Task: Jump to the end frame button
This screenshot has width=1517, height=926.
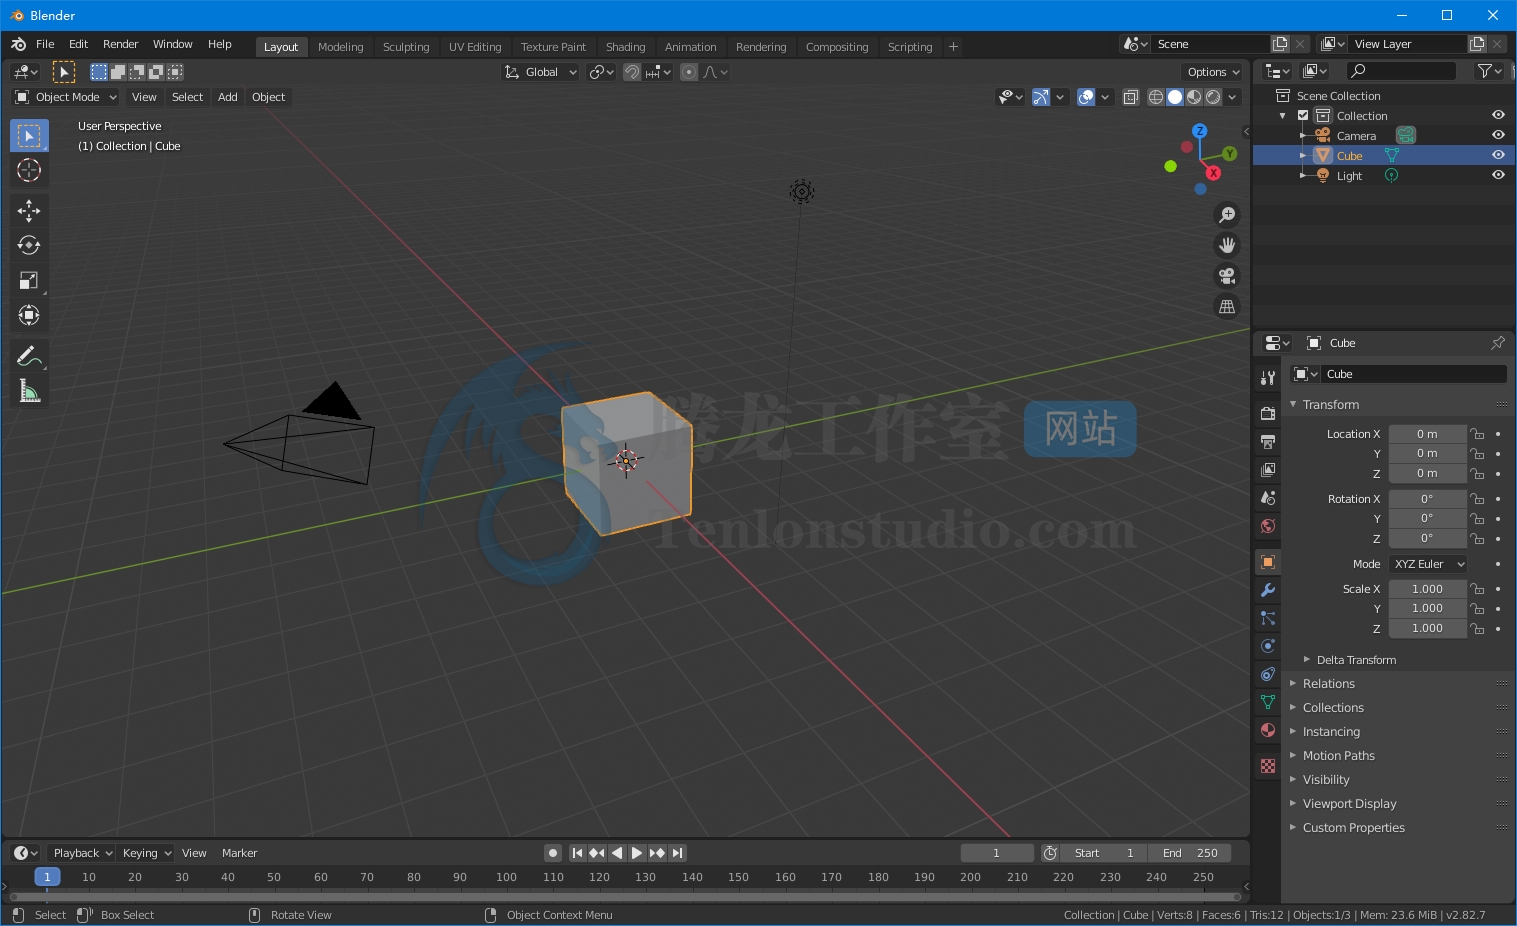Action: [x=678, y=853]
